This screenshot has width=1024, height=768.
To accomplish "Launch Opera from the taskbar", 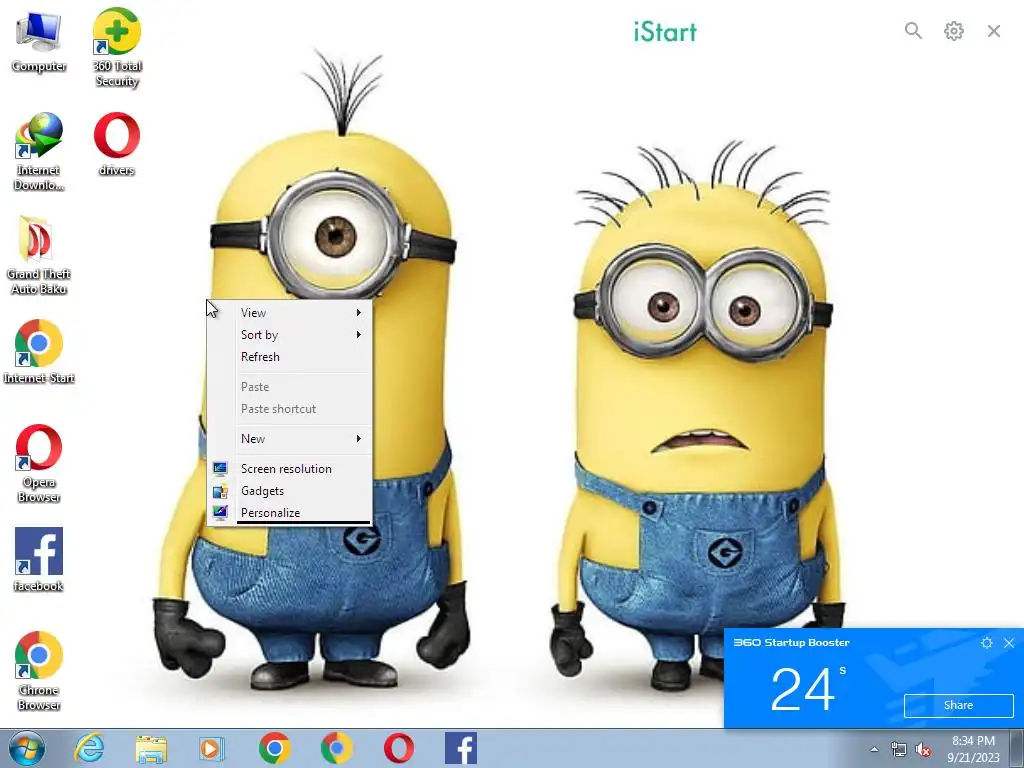I will 398,748.
